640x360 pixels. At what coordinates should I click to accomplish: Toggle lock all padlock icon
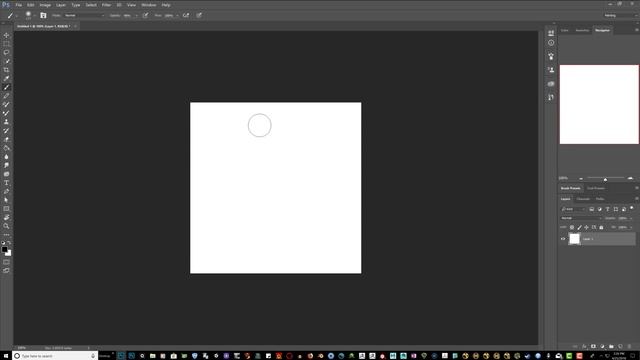point(601,227)
